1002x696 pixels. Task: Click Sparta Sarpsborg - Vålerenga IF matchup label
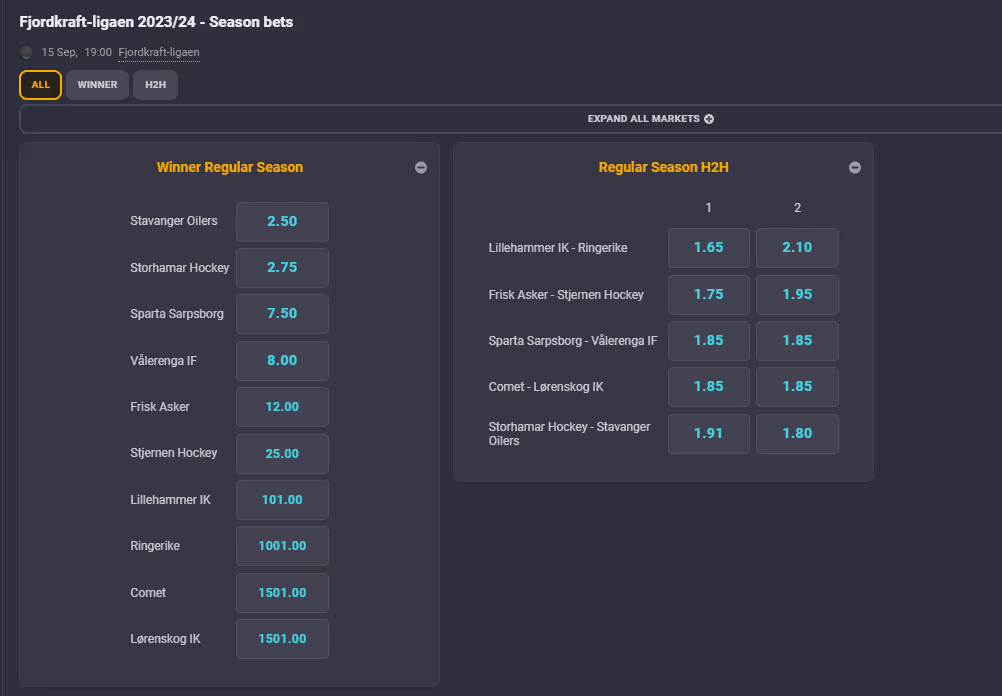coord(573,341)
